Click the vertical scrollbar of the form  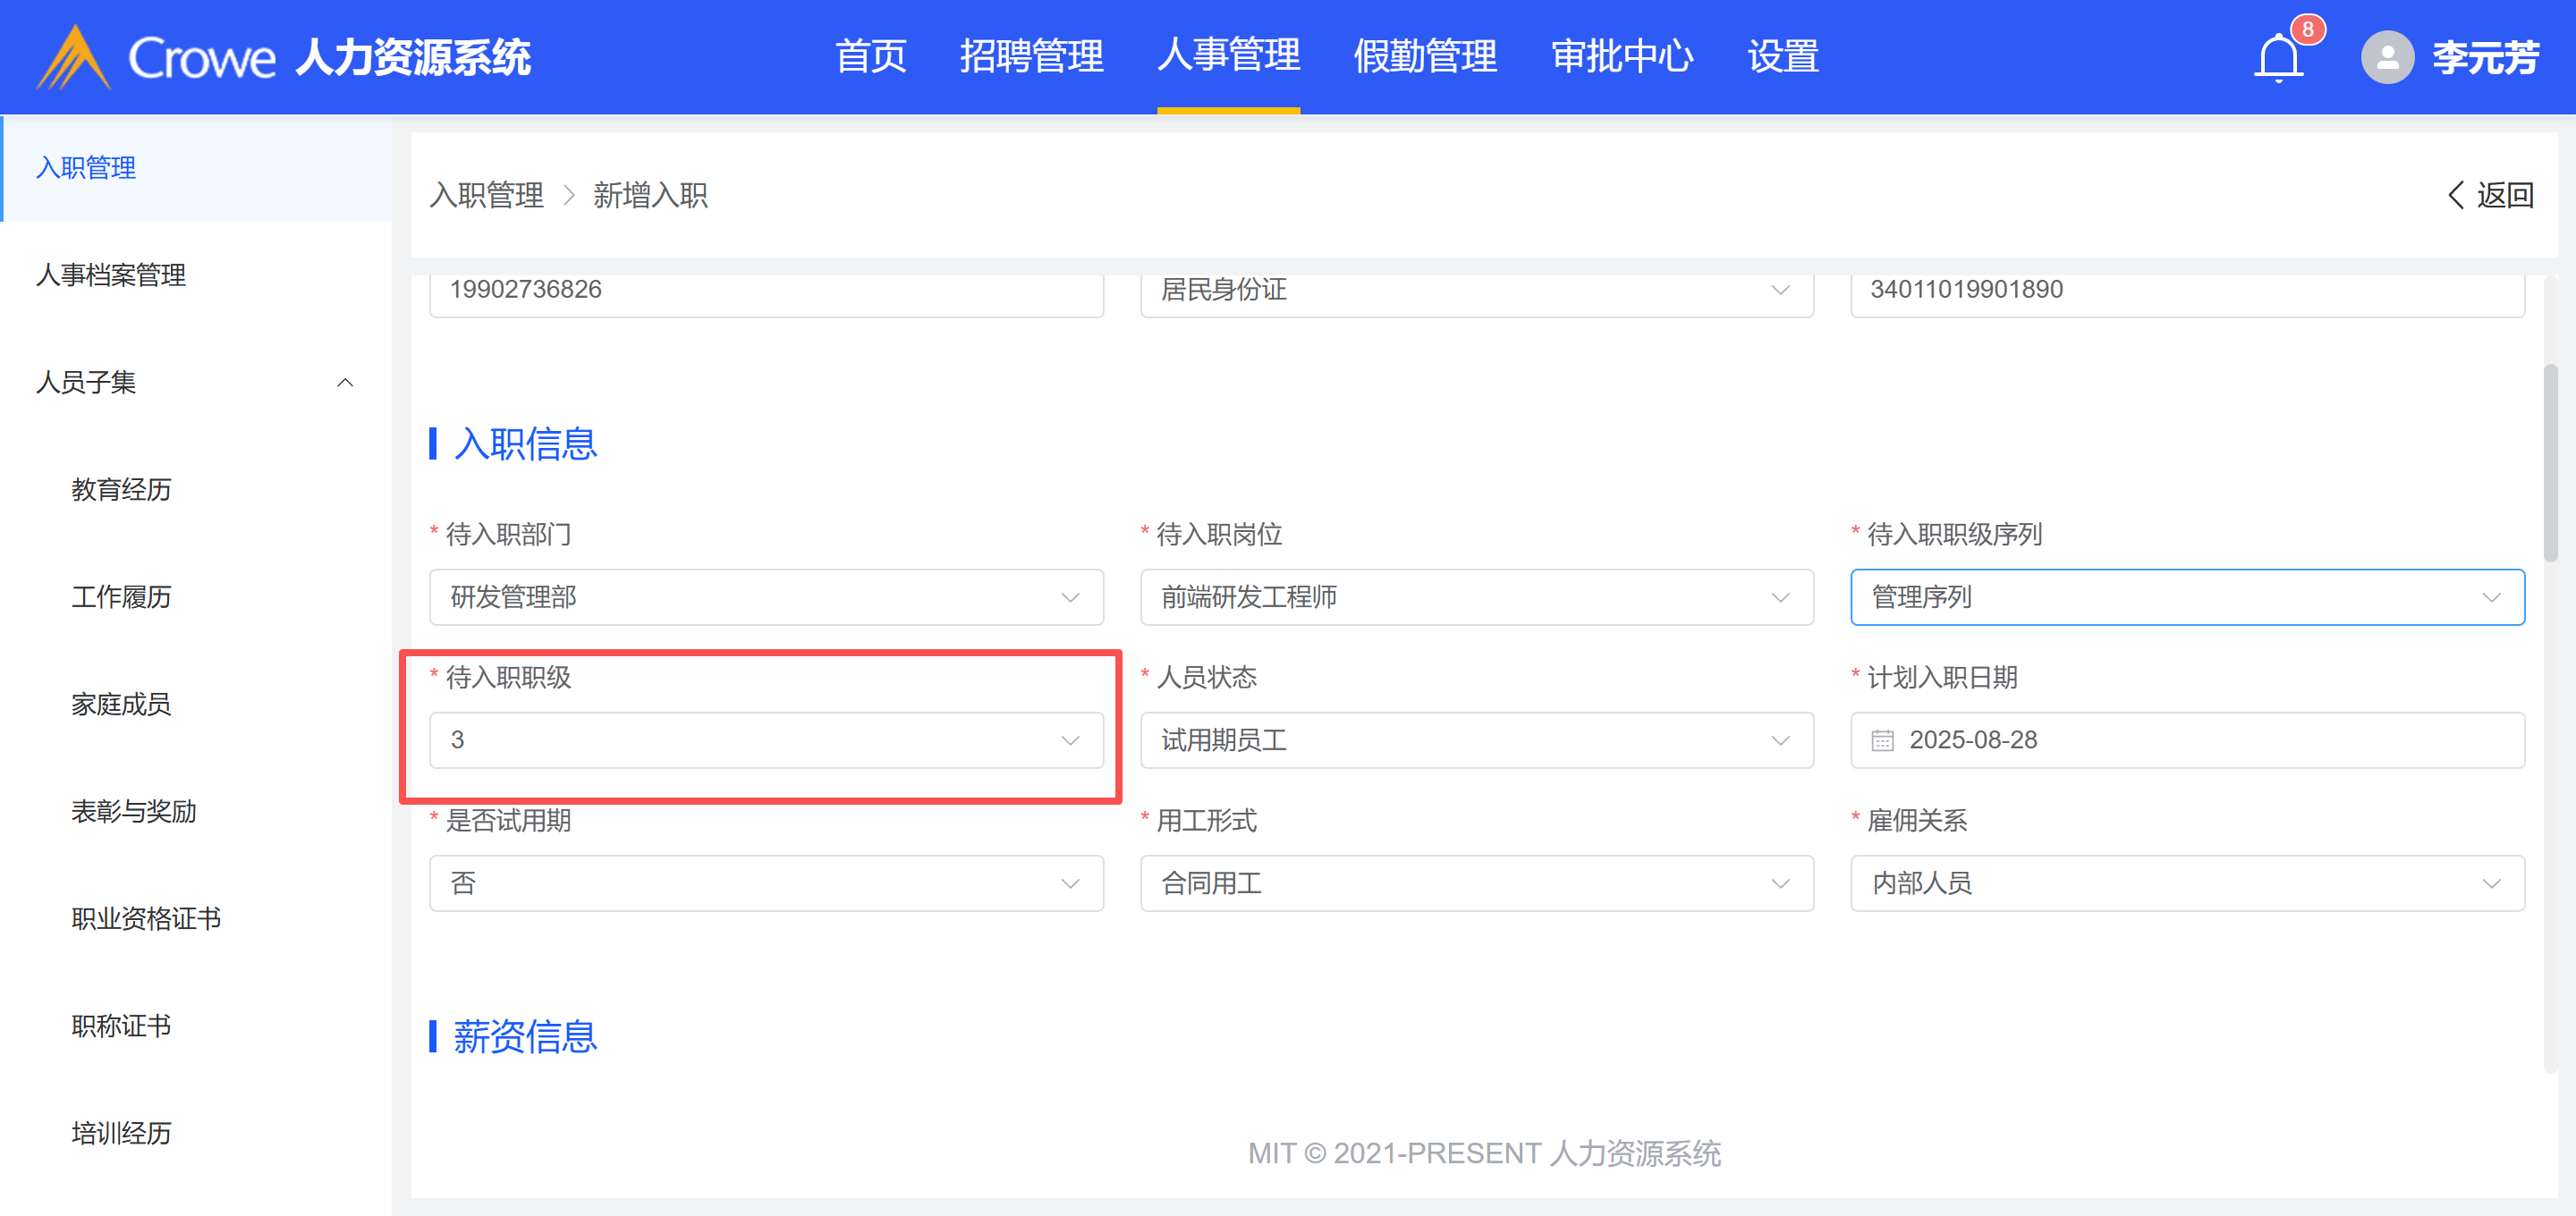[2551, 462]
